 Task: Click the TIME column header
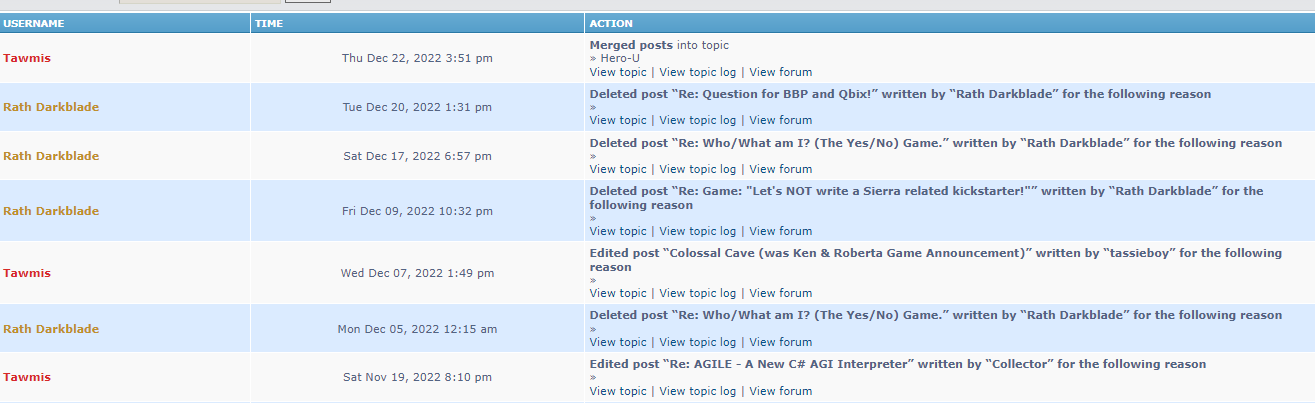pyautogui.click(x=268, y=23)
